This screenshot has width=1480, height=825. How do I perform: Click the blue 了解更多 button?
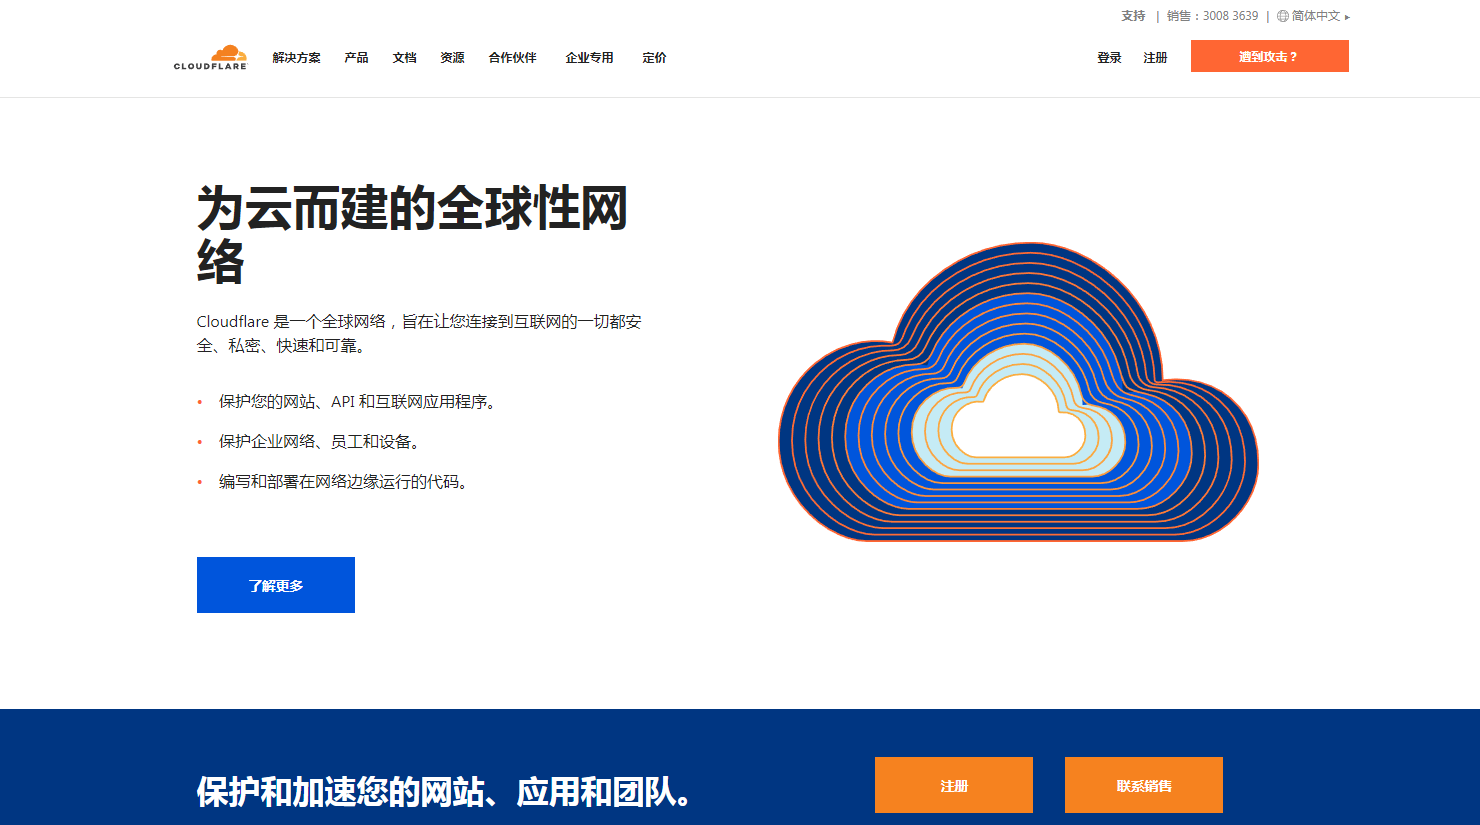276,585
